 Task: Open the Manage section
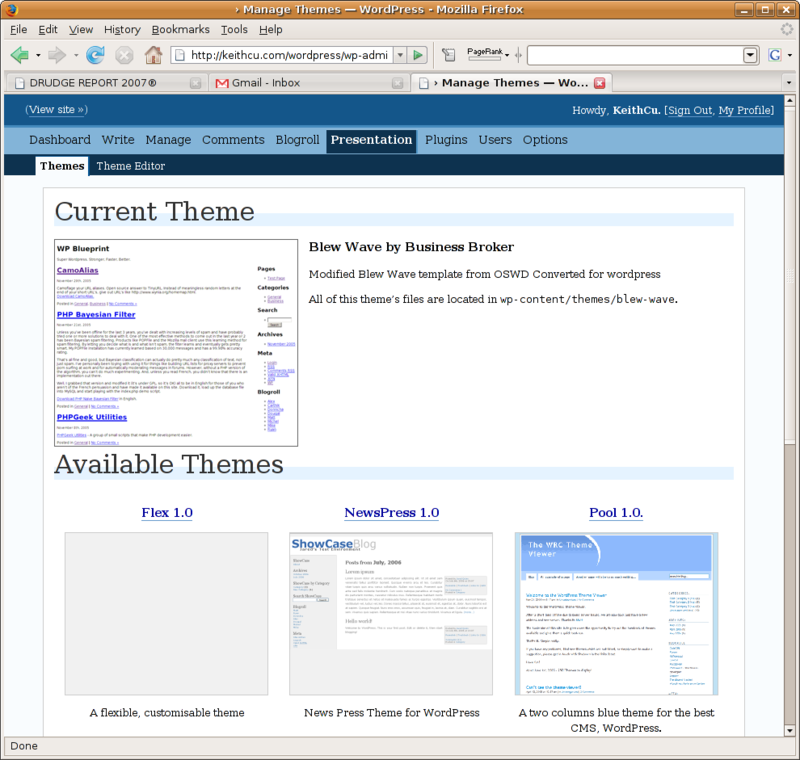[168, 140]
